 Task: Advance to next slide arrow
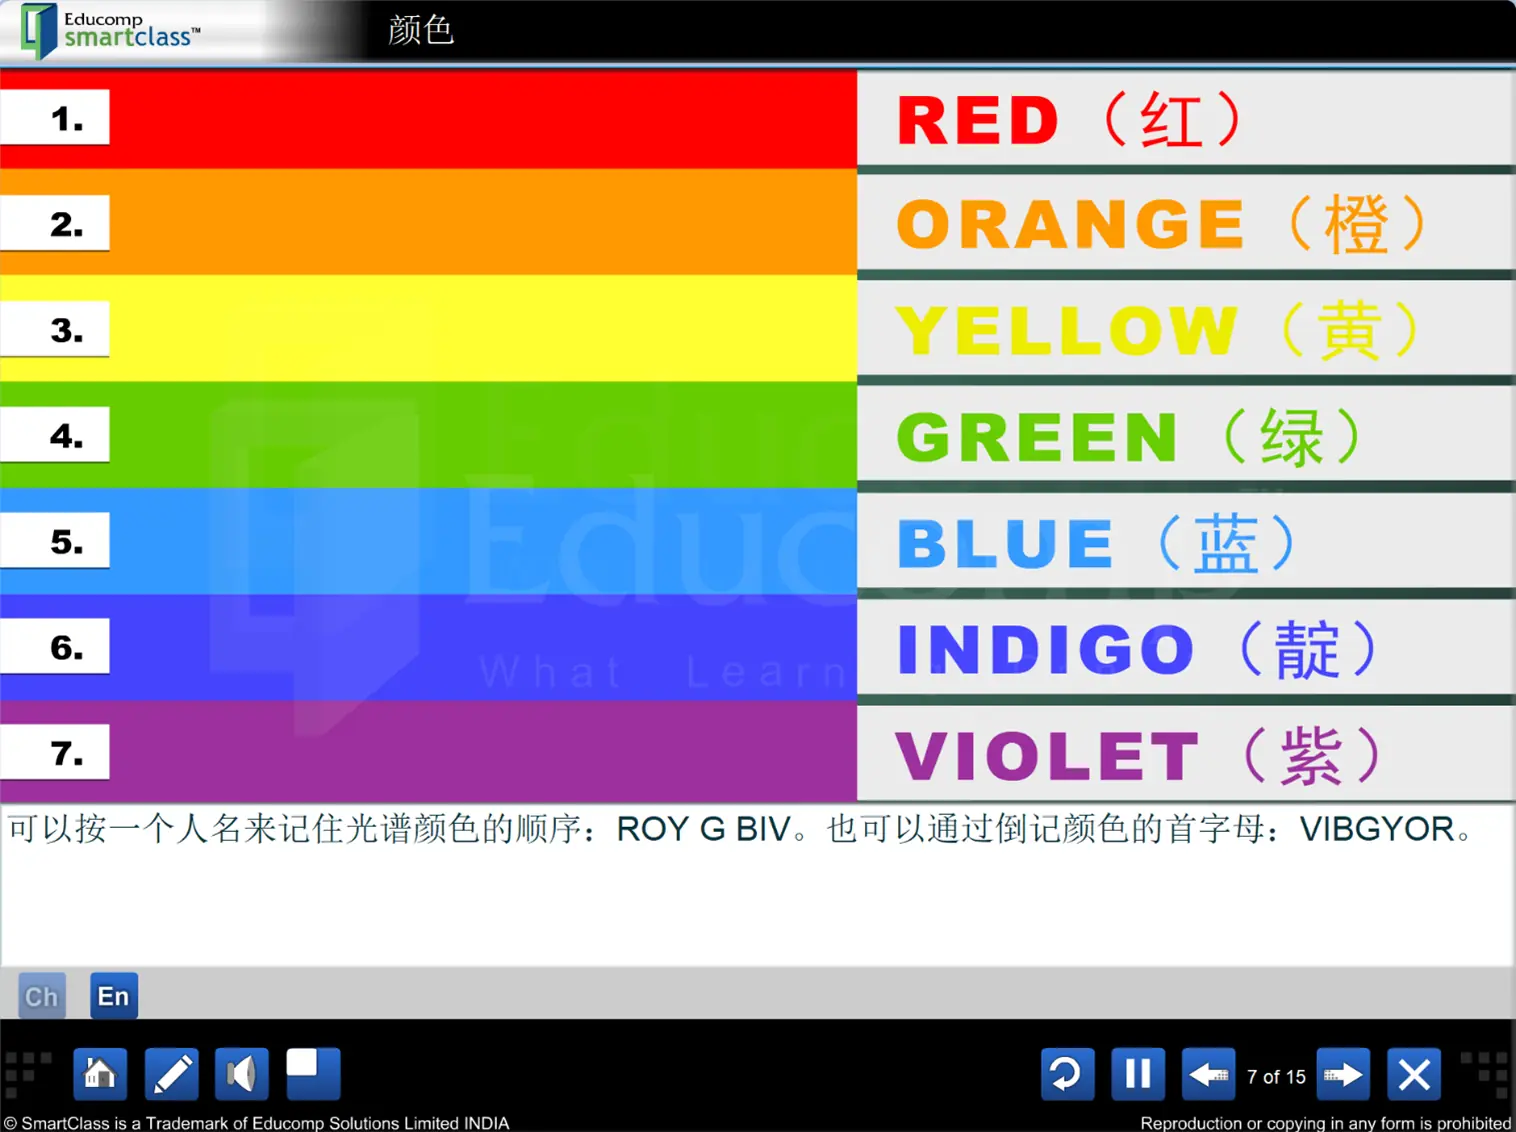pos(1343,1074)
